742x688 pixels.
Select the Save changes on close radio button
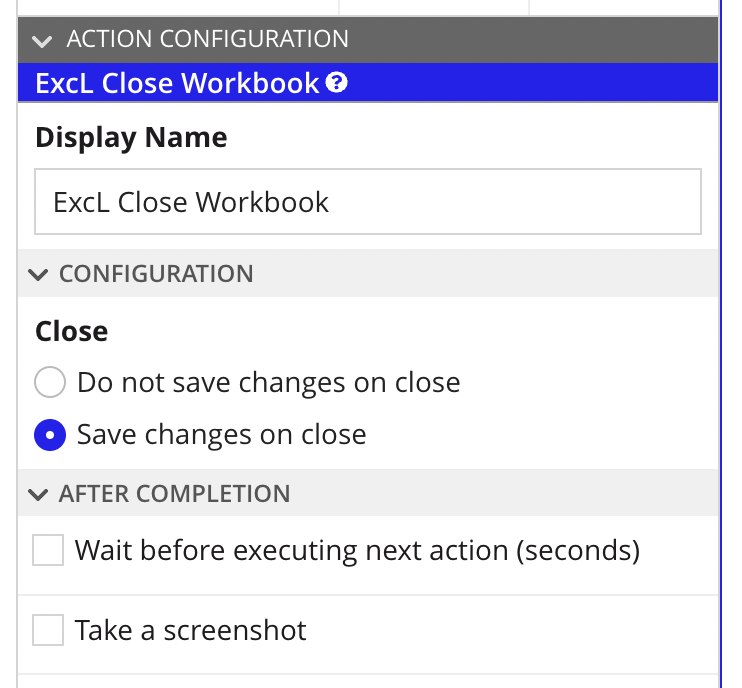click(x=50, y=435)
